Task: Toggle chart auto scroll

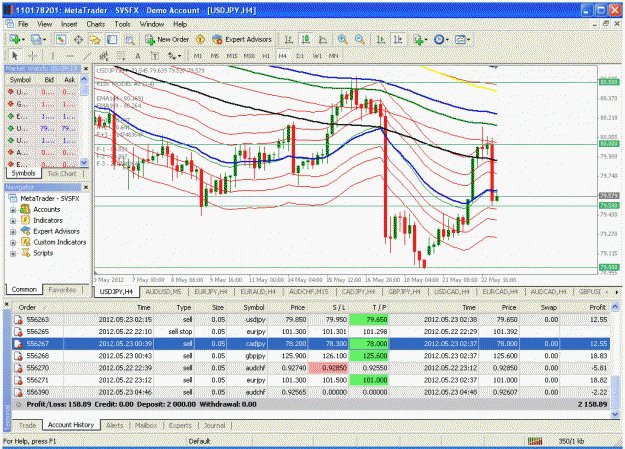Action: pyautogui.click(x=381, y=39)
